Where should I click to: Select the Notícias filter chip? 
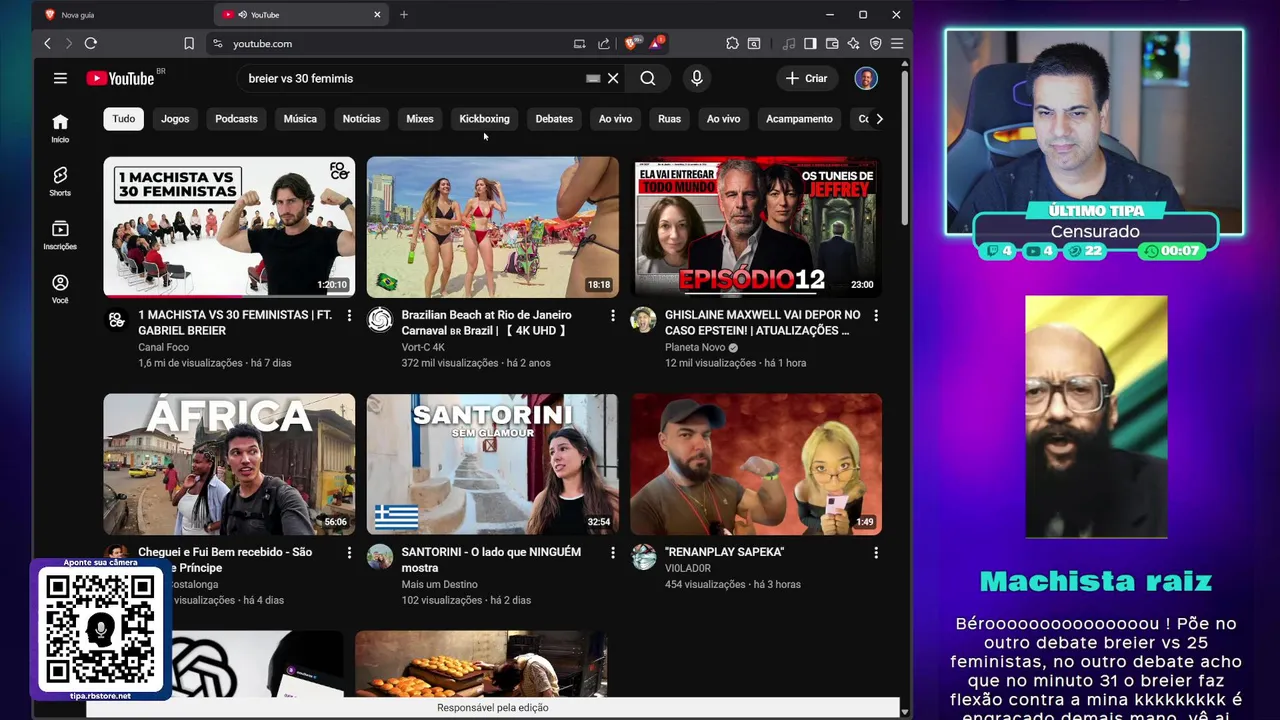pyautogui.click(x=361, y=118)
